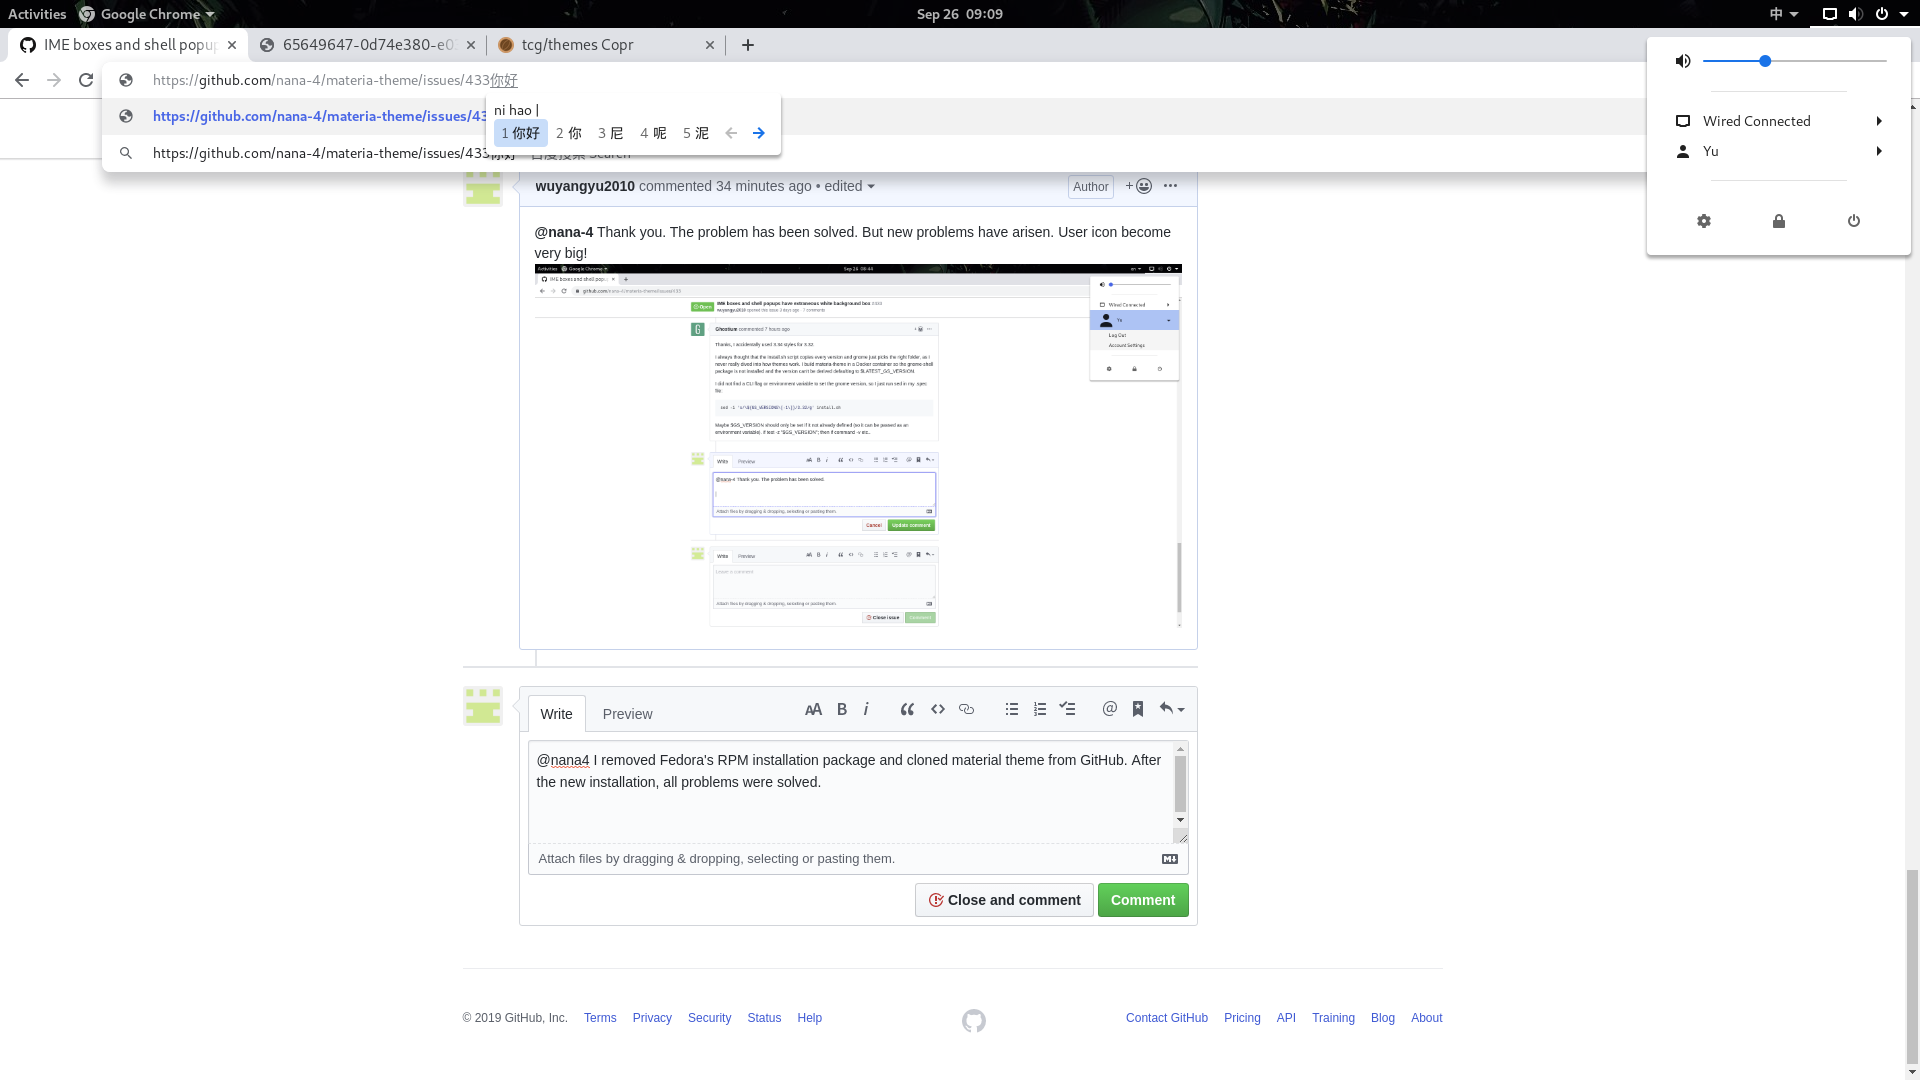This screenshot has height=1080, width=1920.
Task: Select IME candidate 2 你
Action: (x=569, y=133)
